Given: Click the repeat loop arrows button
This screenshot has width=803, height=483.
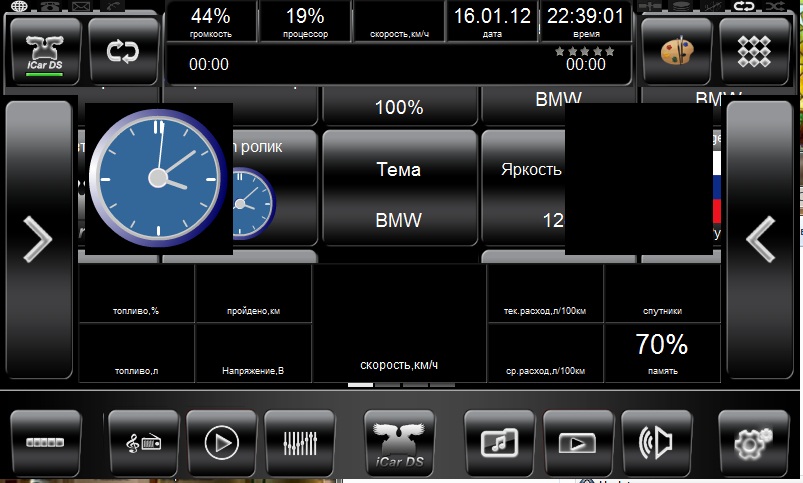Looking at the screenshot, I should point(123,52).
